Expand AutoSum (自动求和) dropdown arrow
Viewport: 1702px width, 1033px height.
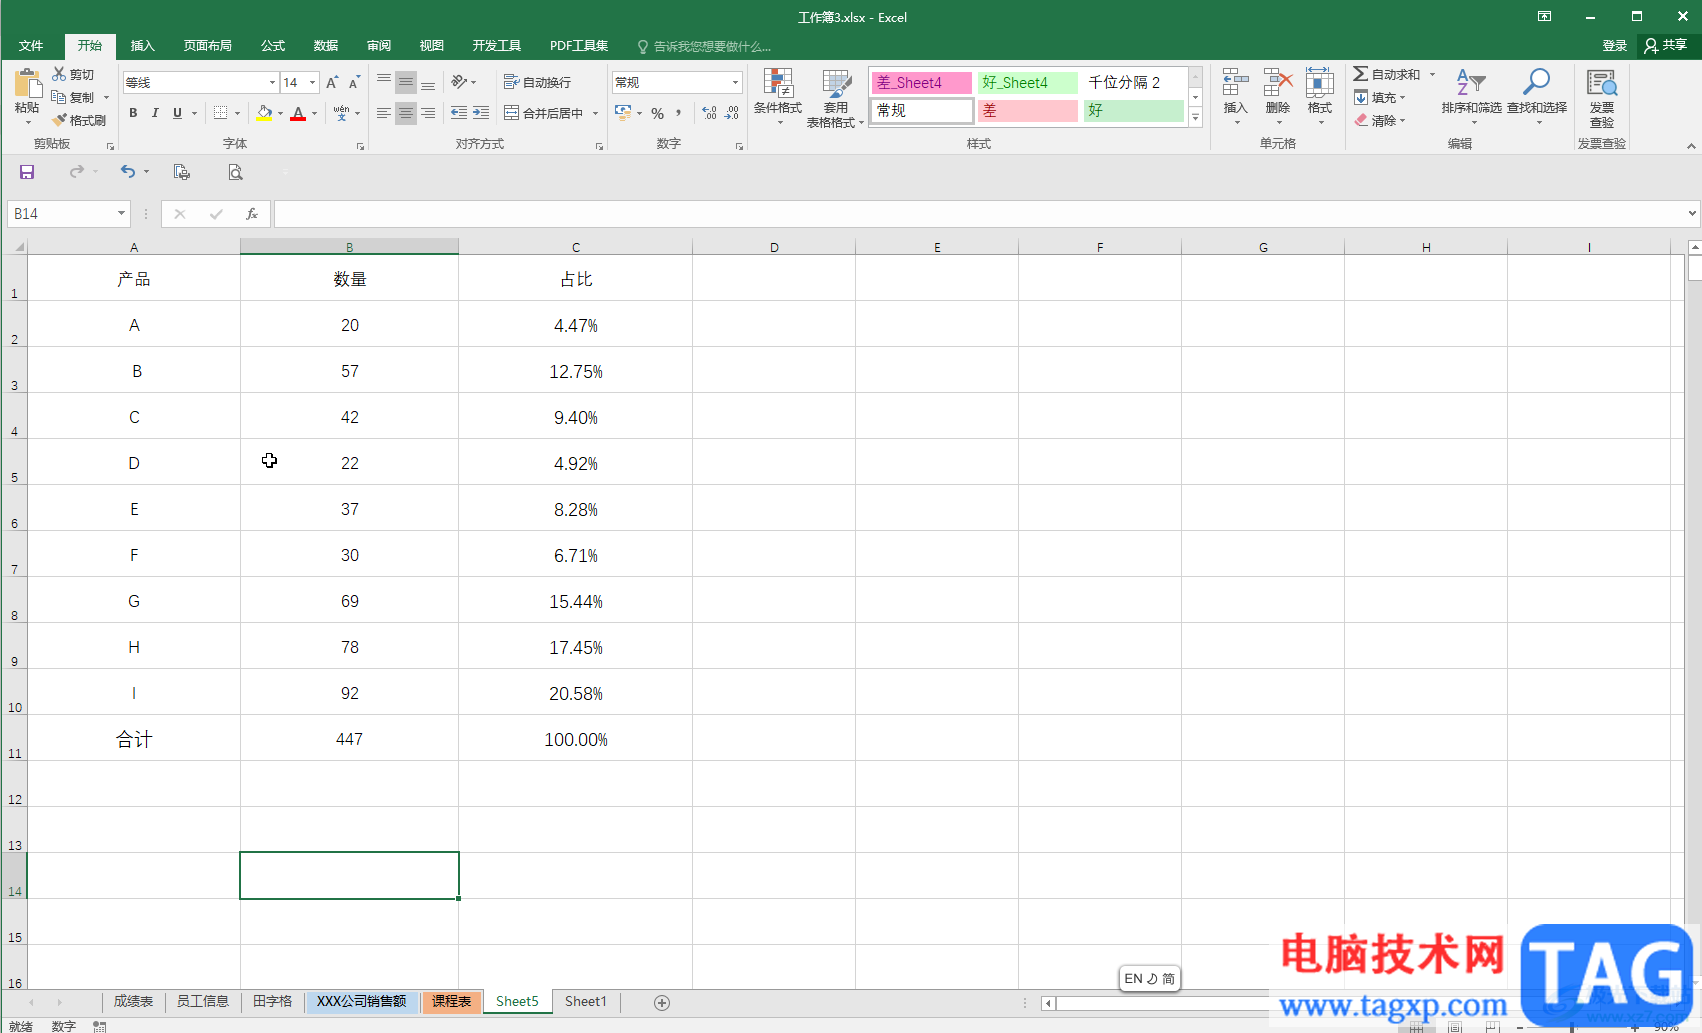click(1432, 74)
